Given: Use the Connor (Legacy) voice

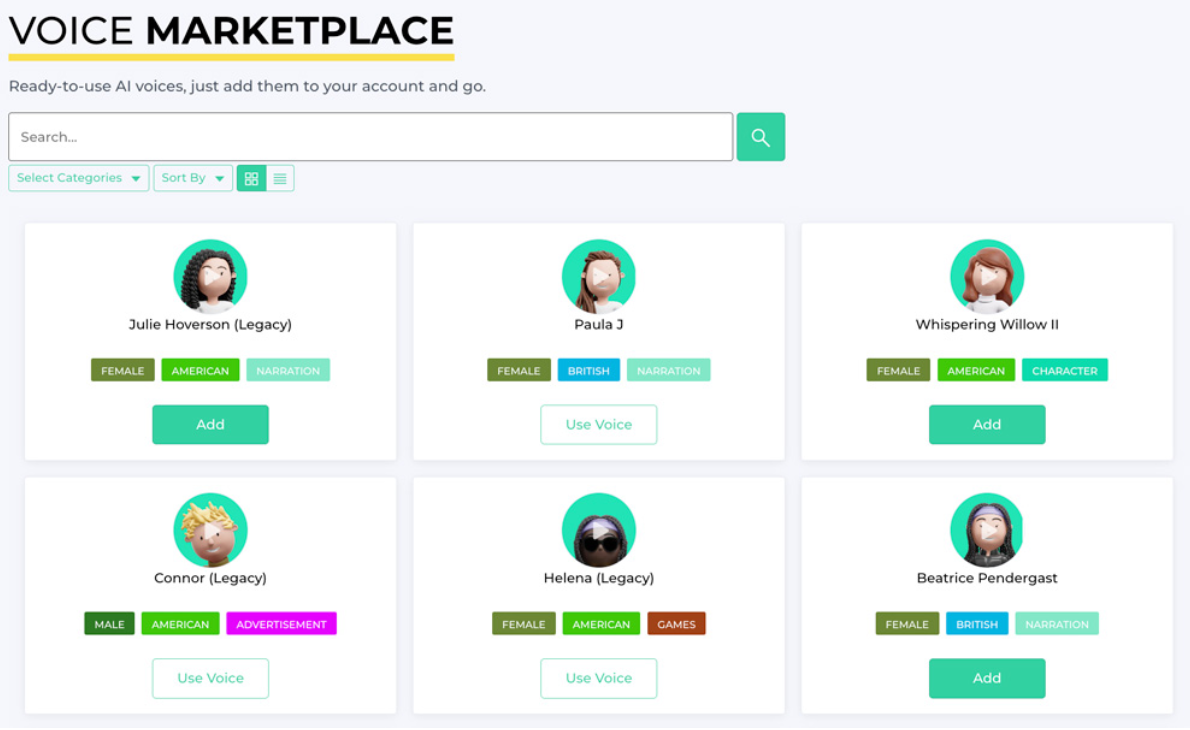Looking at the screenshot, I should point(210,678).
